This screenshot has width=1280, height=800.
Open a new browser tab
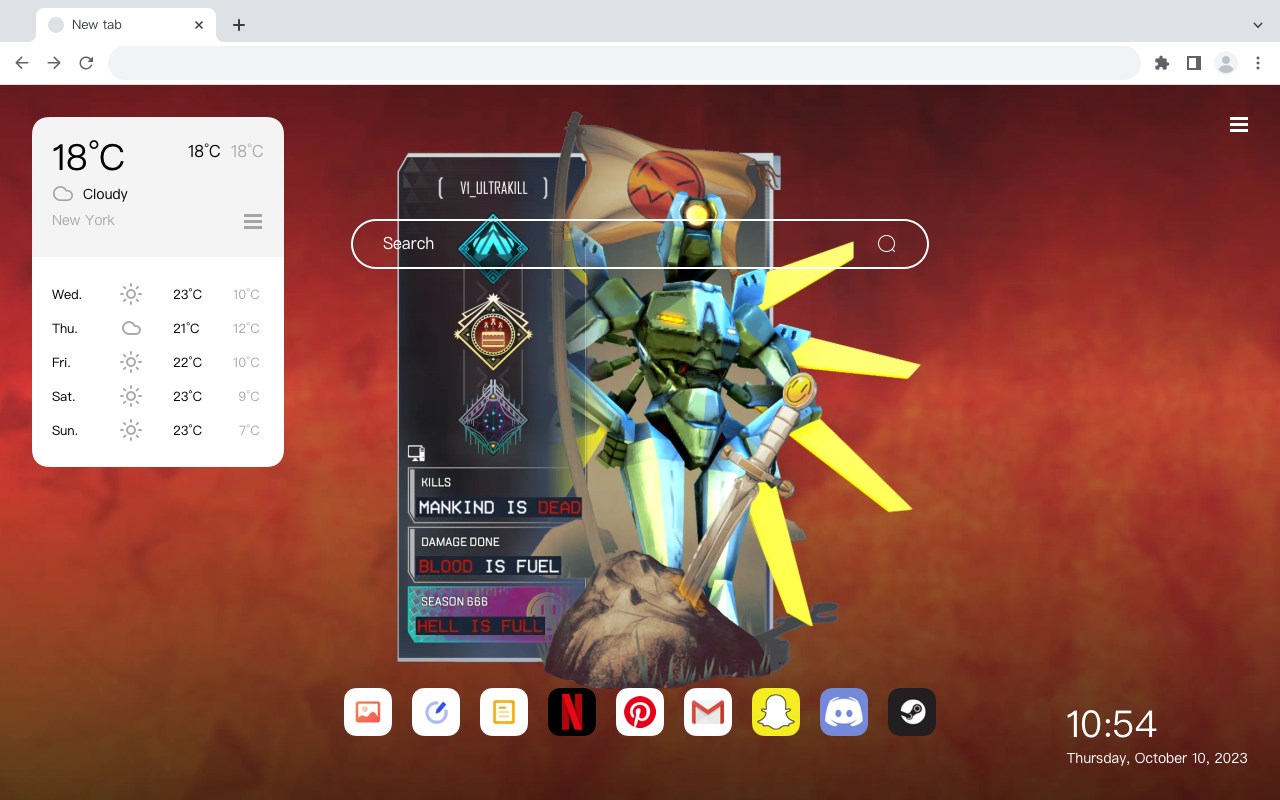[238, 25]
